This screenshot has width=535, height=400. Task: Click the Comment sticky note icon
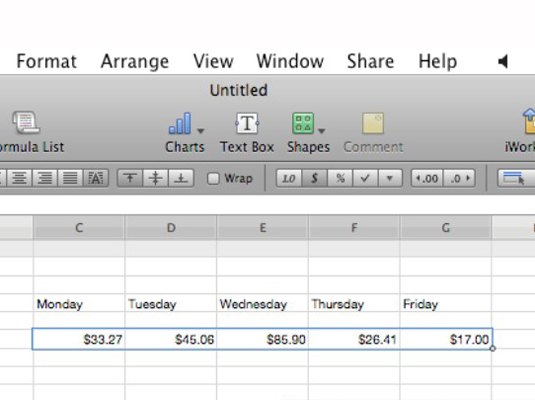[x=373, y=124]
